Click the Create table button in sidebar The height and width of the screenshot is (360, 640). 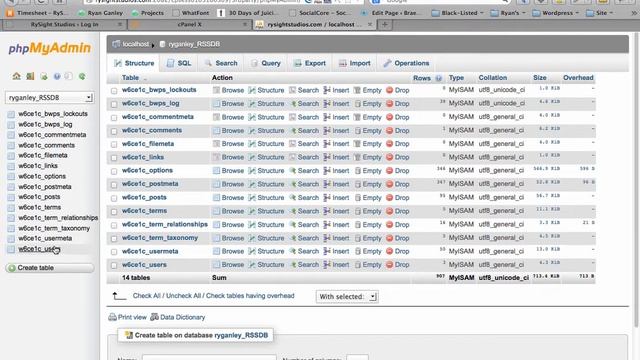(x=49, y=268)
